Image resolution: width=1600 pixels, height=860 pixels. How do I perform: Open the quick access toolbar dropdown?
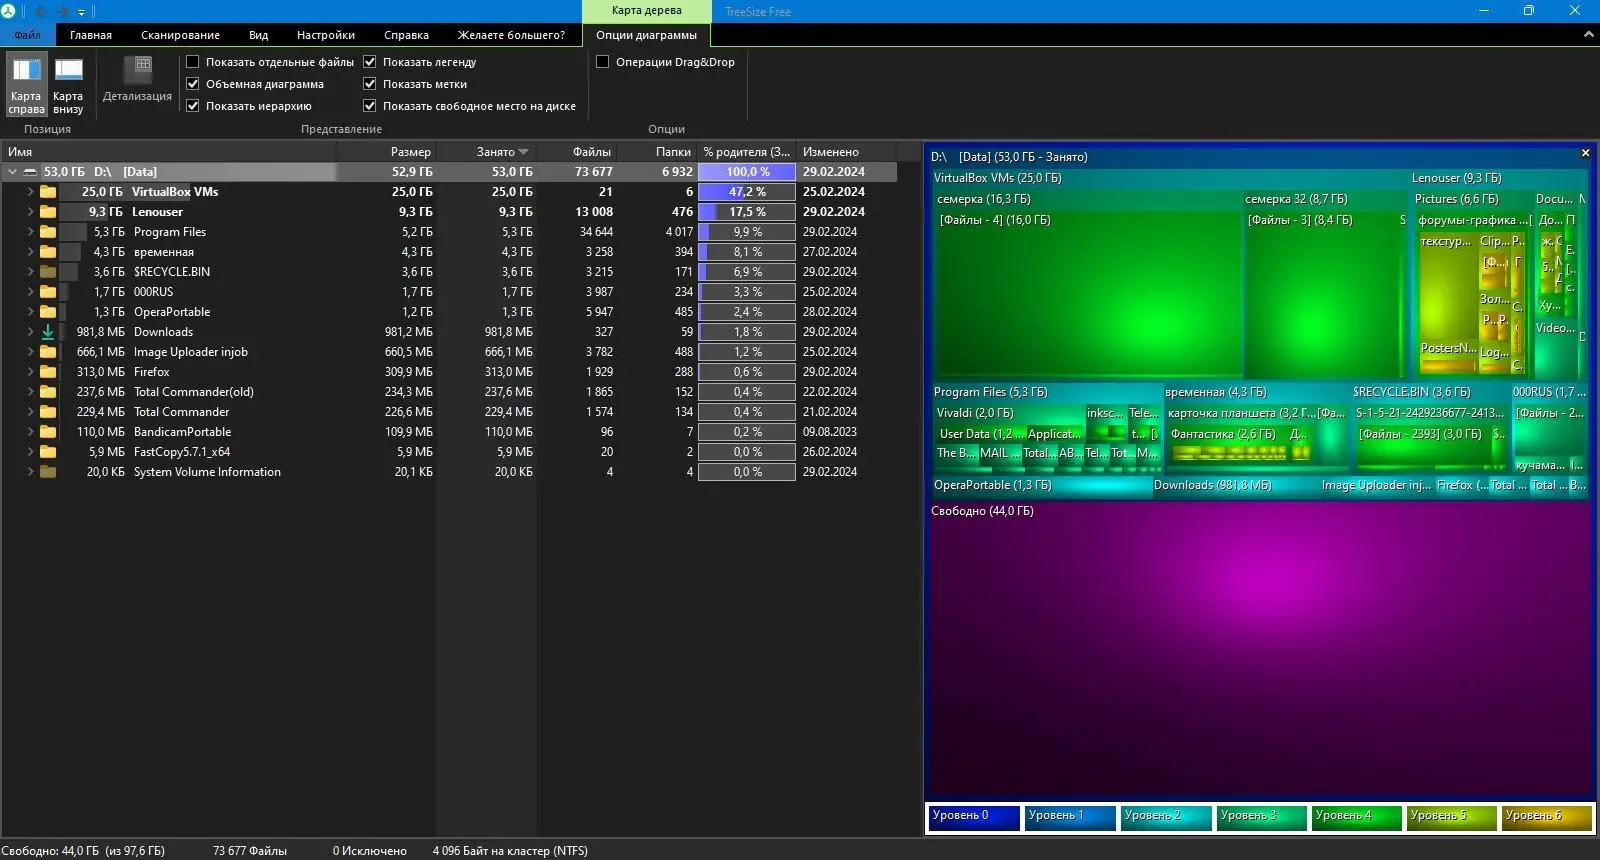pos(81,12)
